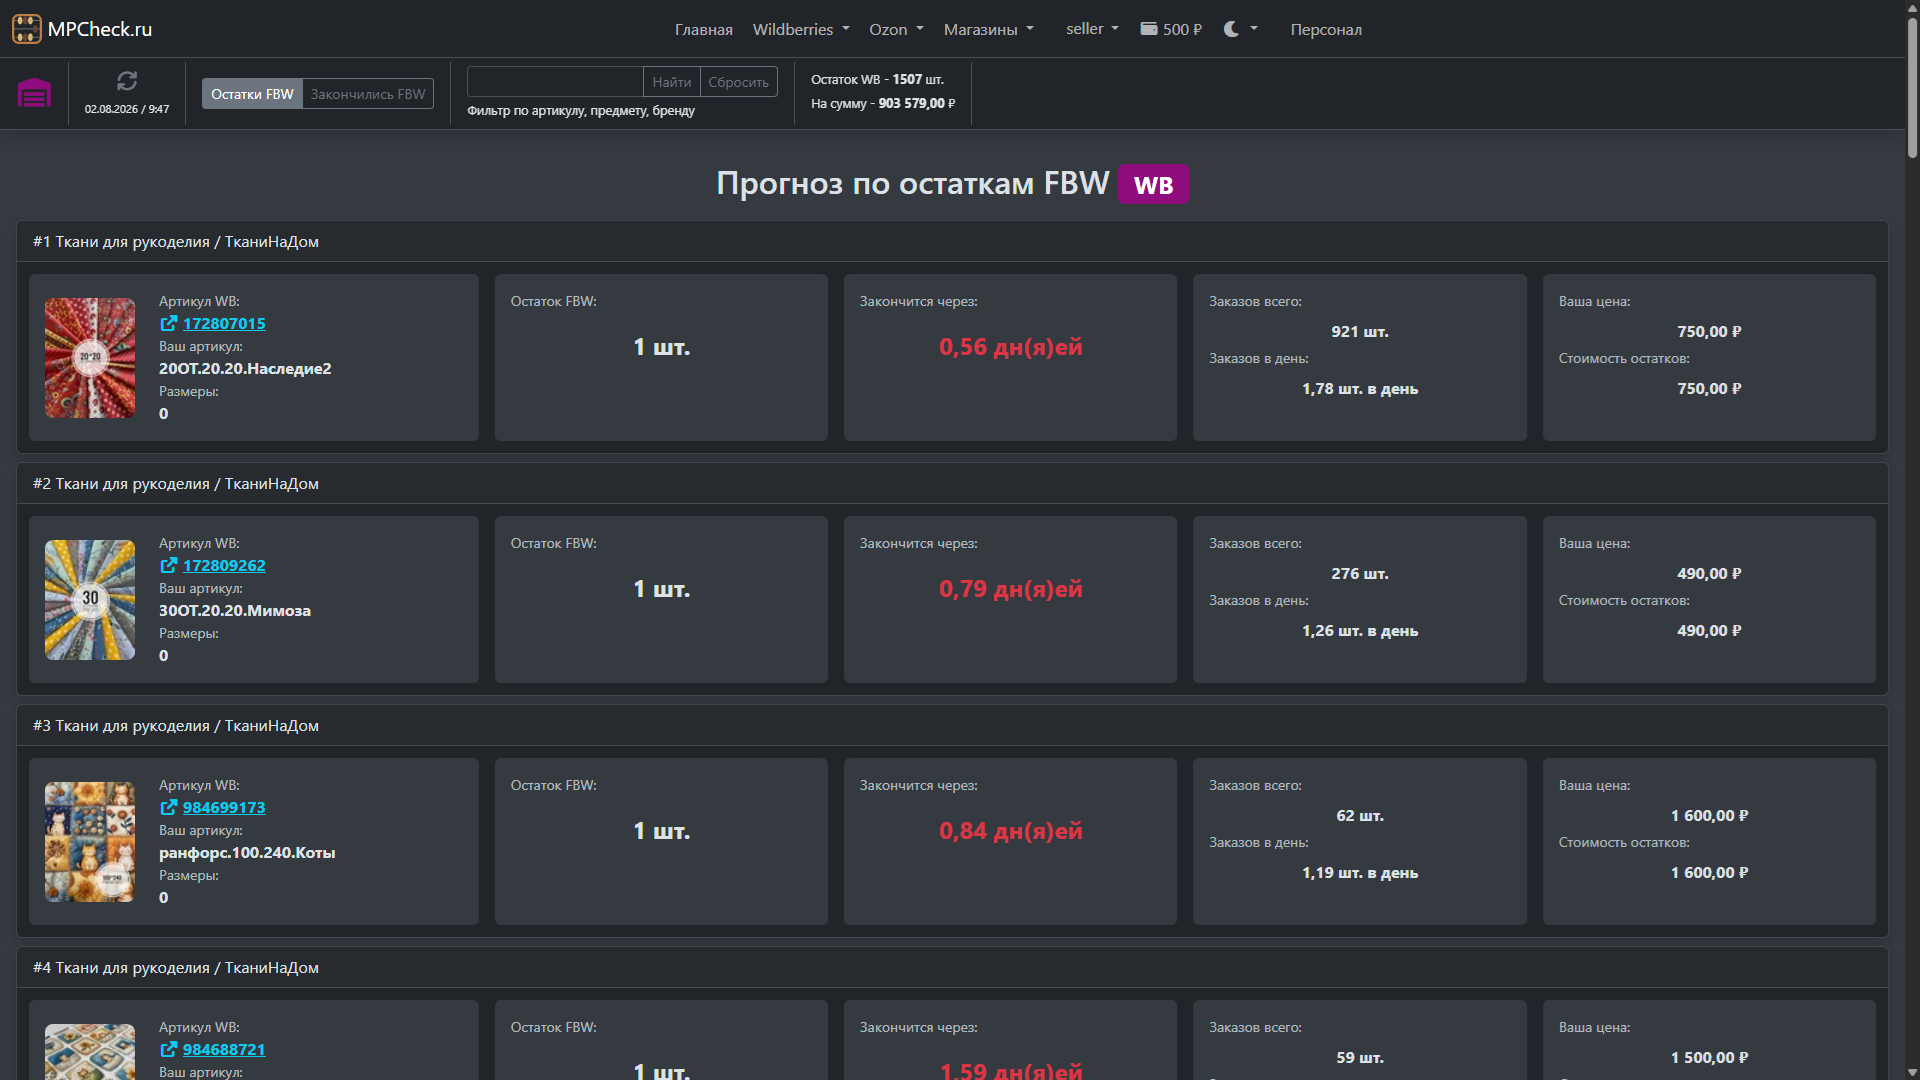1920x1080 pixels.
Task: Open article link 172809262
Action: 224,565
